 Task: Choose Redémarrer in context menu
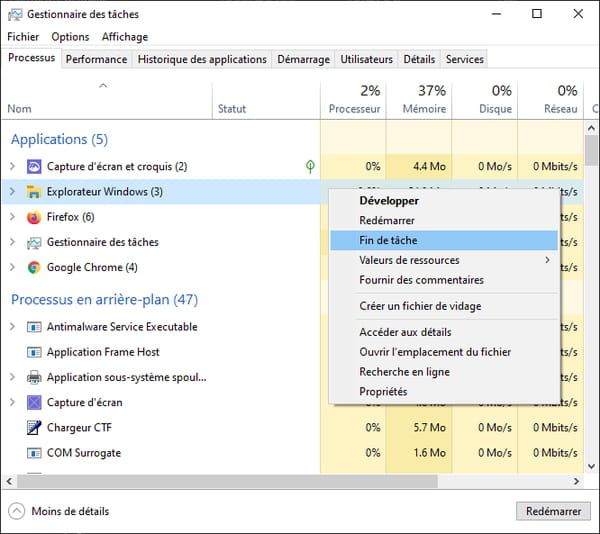pos(444,221)
